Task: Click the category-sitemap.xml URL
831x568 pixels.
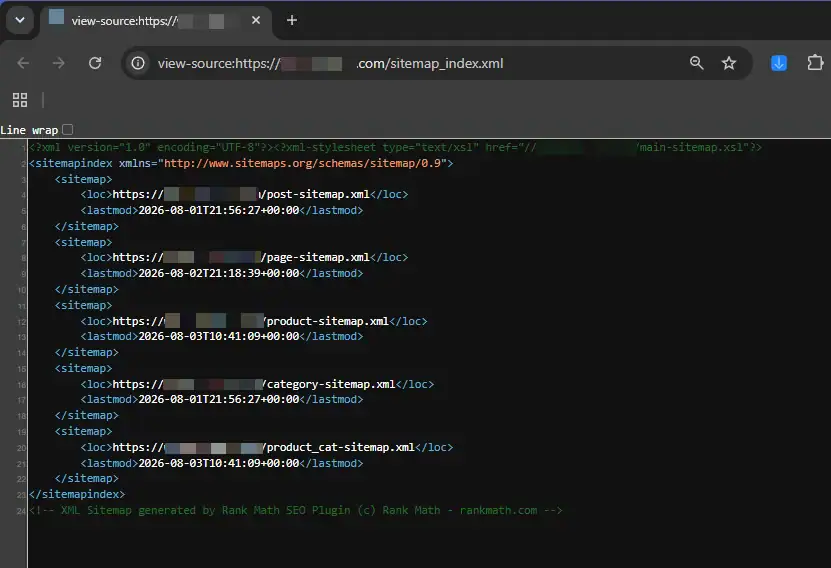Action: pyautogui.click(x=254, y=384)
